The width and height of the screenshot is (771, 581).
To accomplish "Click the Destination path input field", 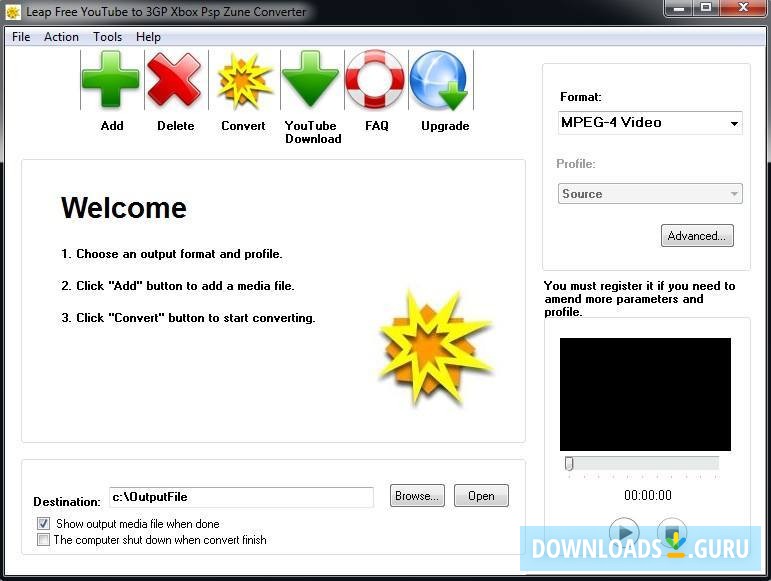I will [x=241, y=497].
